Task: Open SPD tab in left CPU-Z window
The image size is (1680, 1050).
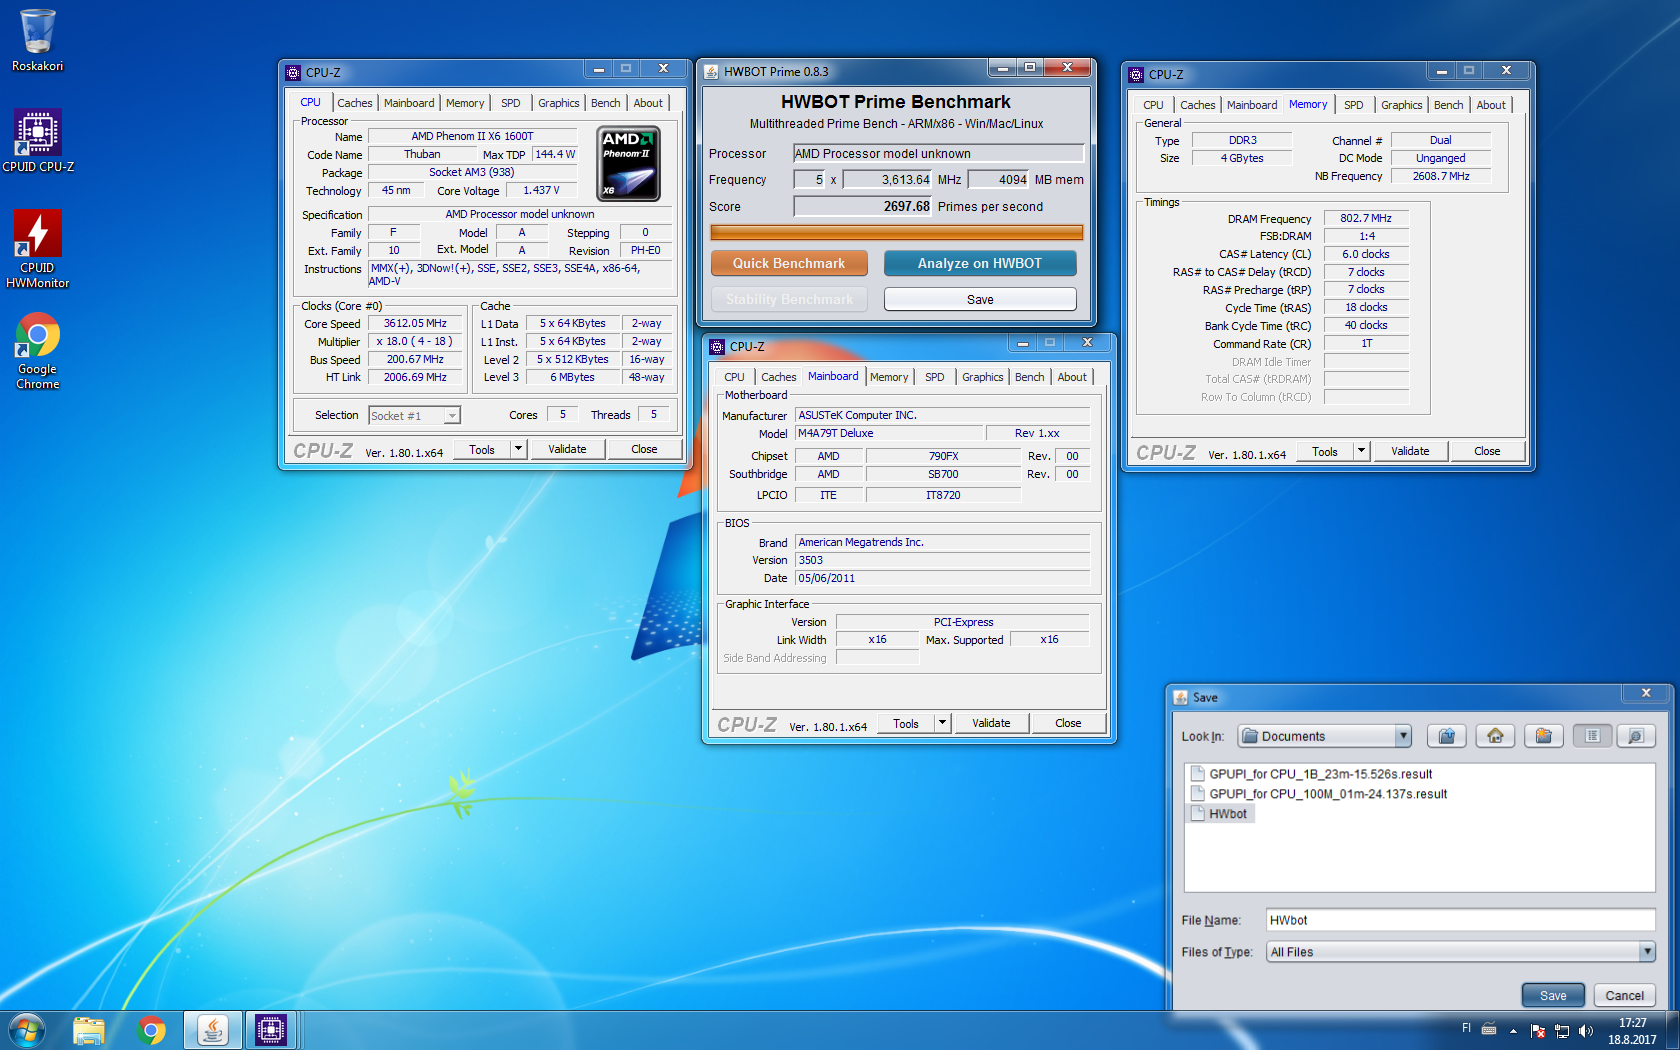Action: pos(510,103)
